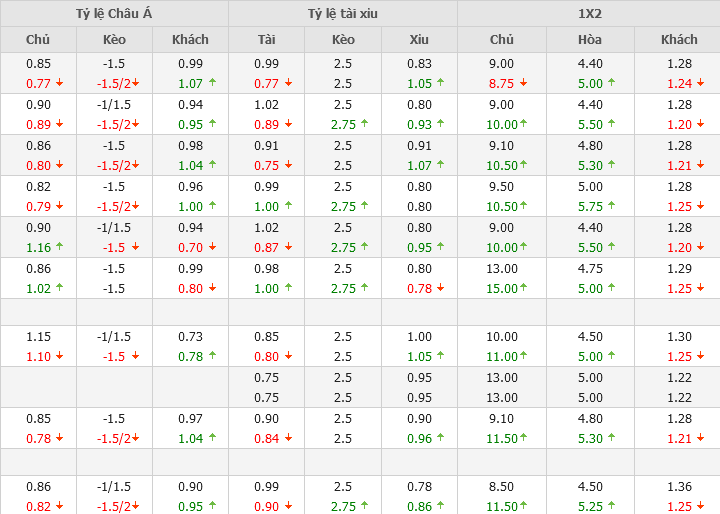
Task: Click the green up arrow next to 5.25
Action: tap(611, 507)
